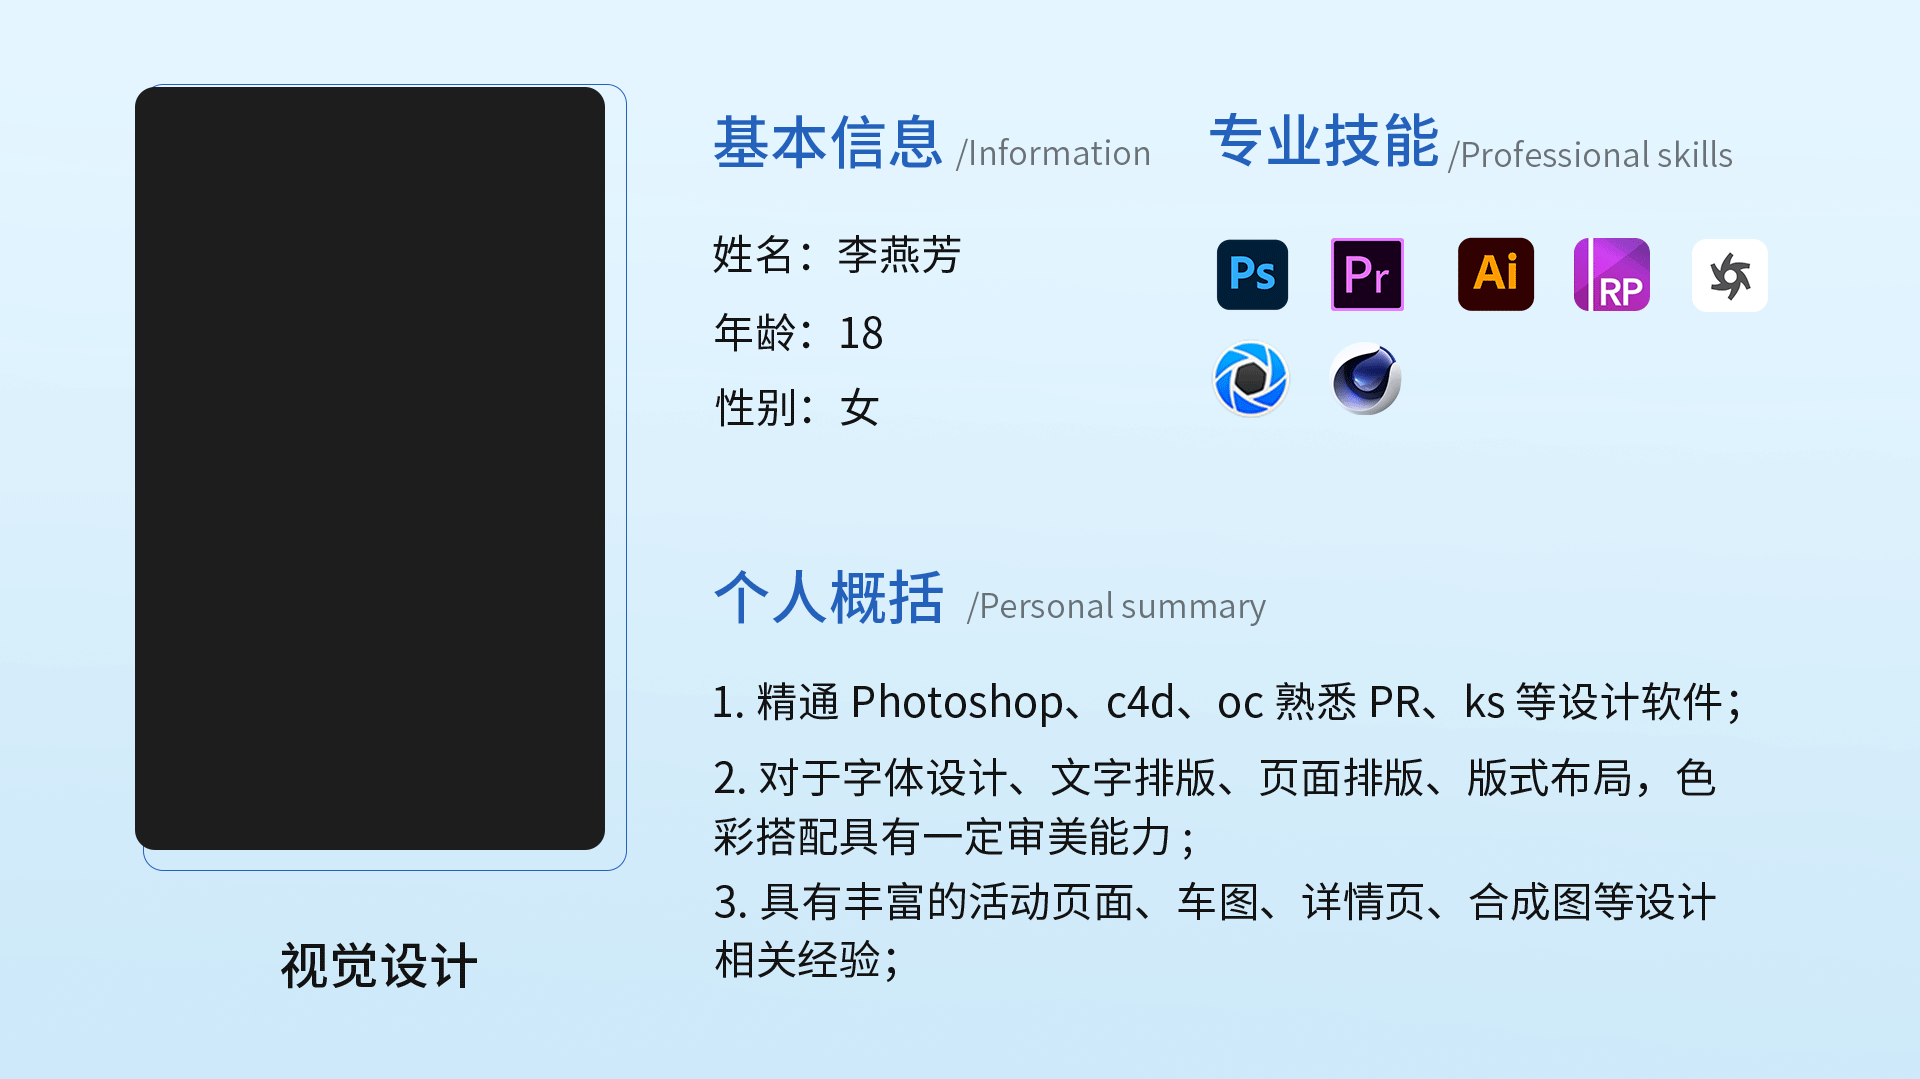The width and height of the screenshot is (1920, 1079).
Task: Select the name text 李燕芳
Action: tap(899, 255)
